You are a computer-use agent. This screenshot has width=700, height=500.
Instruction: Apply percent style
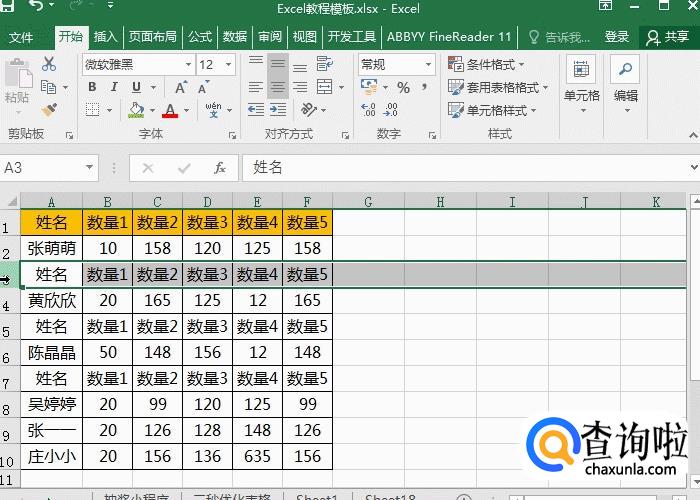coord(403,88)
